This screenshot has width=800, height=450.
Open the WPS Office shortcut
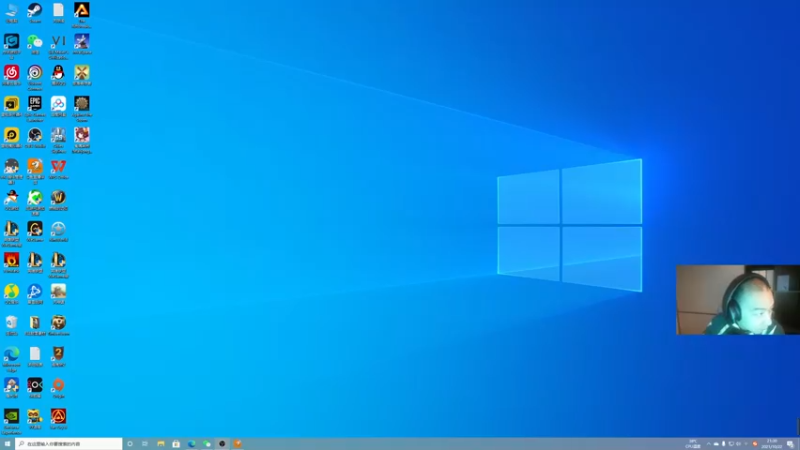(x=58, y=169)
